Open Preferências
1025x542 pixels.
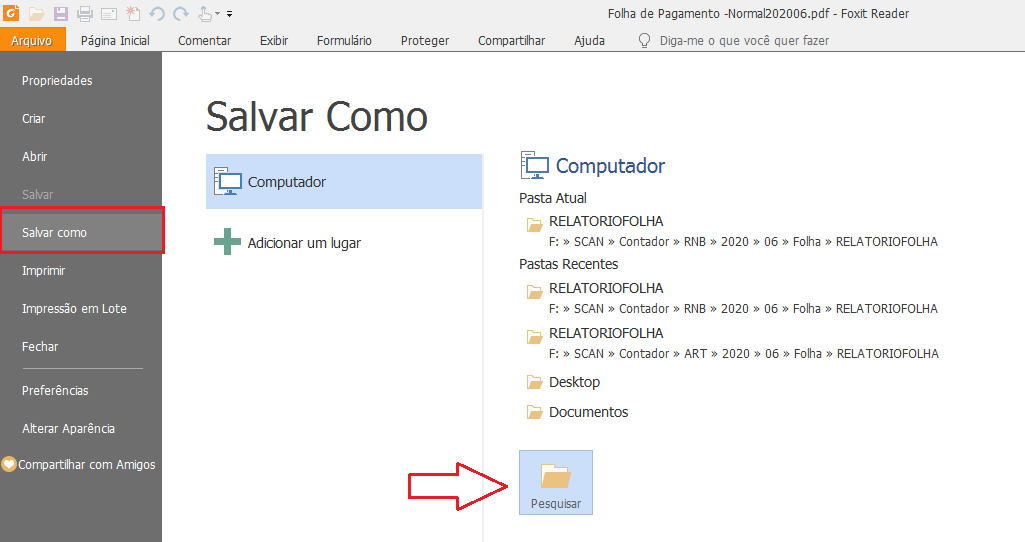coord(81,390)
